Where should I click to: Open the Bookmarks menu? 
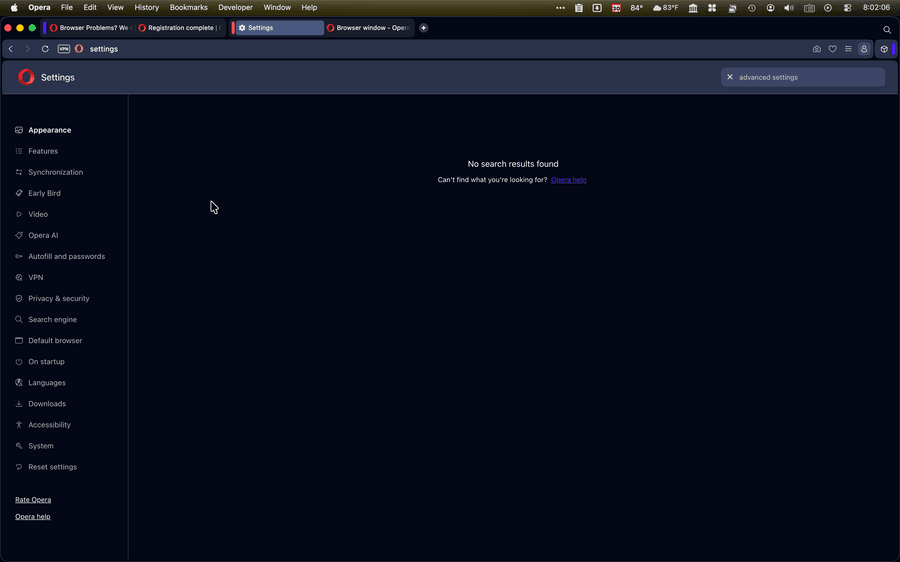(x=188, y=7)
